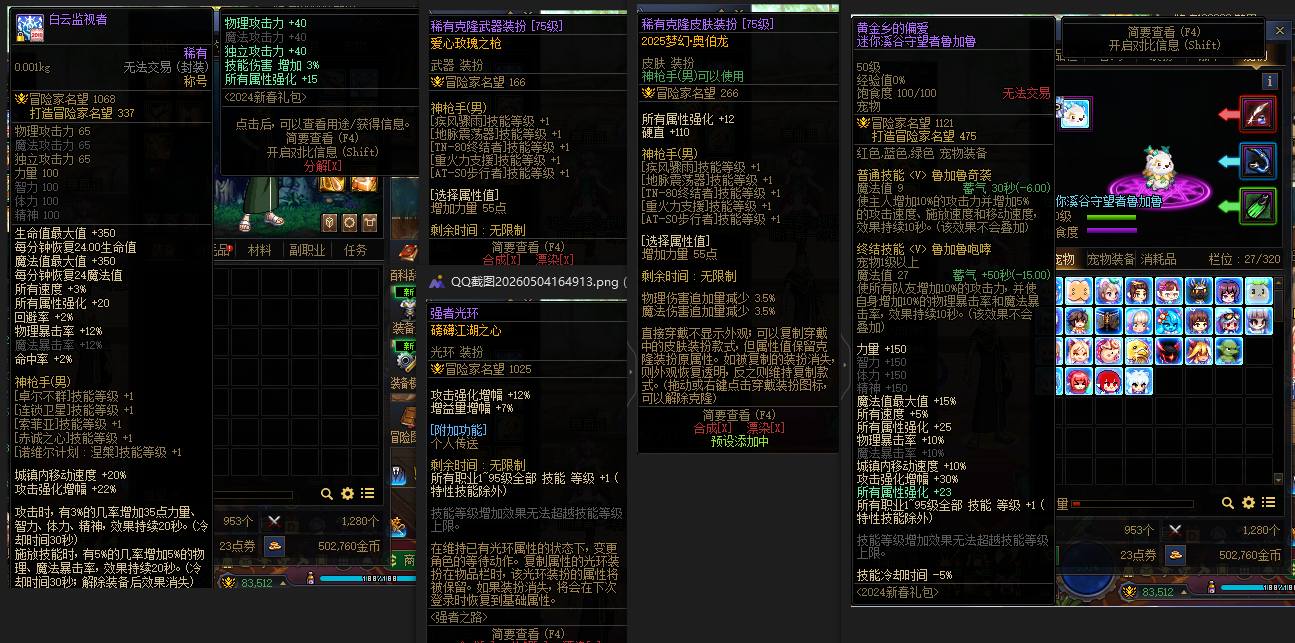Screen dimensions: 1295x643
Task: Expand the small arrow next to right 83,512
Action: 1183,592
